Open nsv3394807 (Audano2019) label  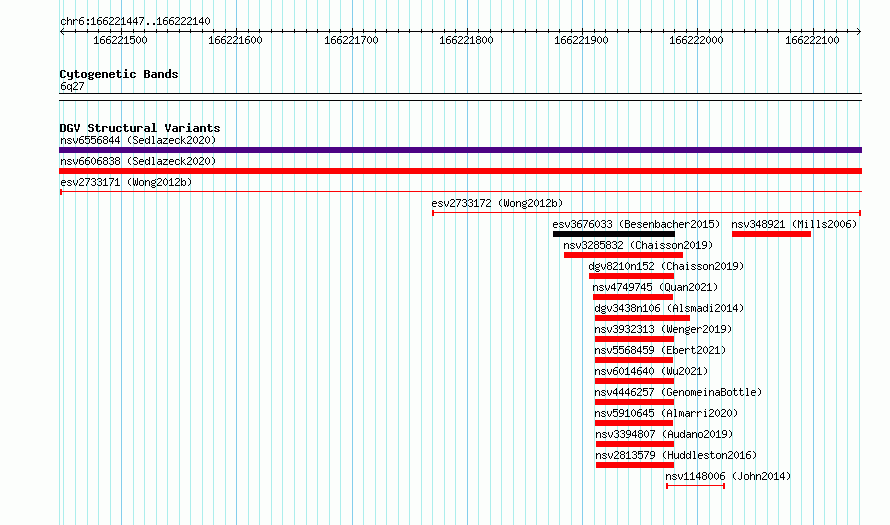tap(664, 434)
